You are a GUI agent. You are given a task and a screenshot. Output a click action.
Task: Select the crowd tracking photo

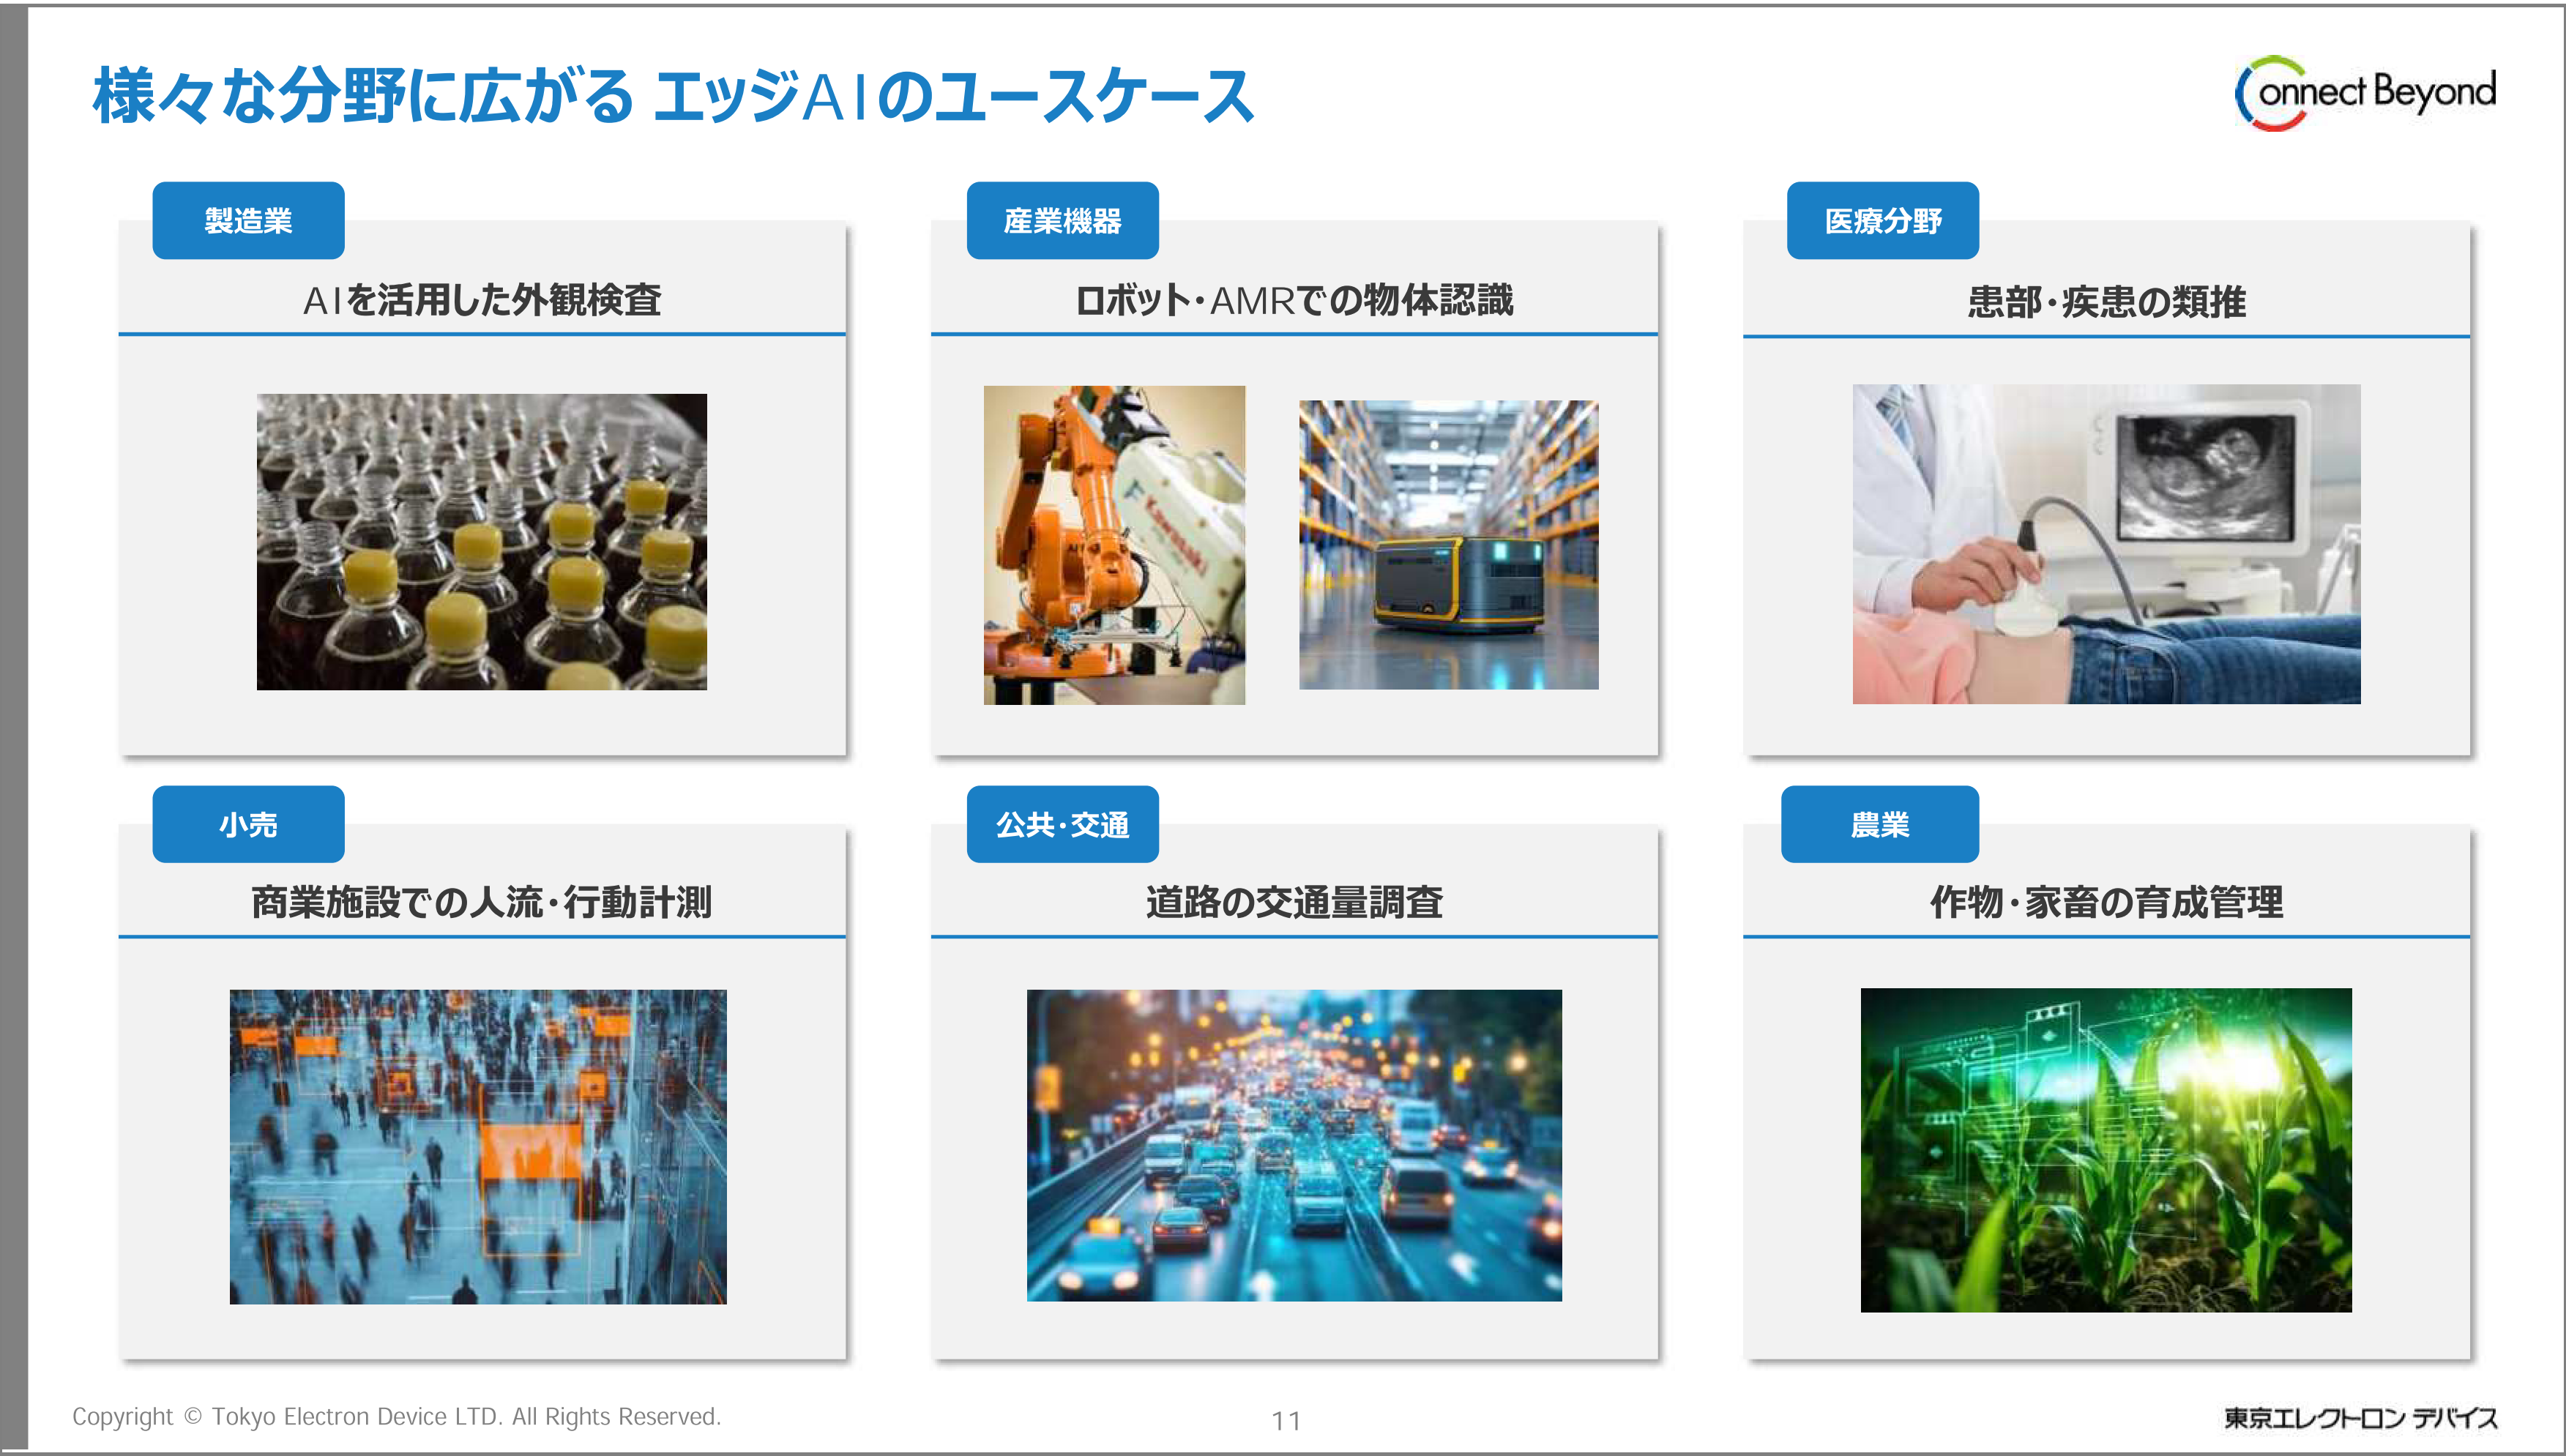click(x=478, y=1146)
